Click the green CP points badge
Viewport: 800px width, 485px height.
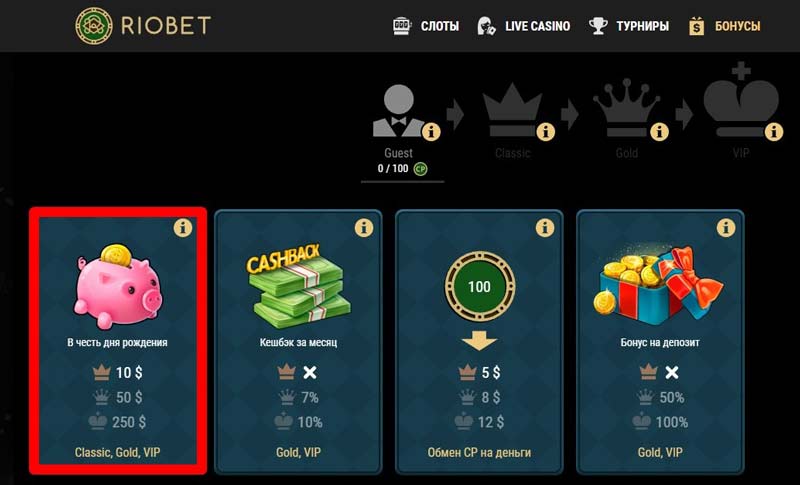pyautogui.click(x=420, y=169)
